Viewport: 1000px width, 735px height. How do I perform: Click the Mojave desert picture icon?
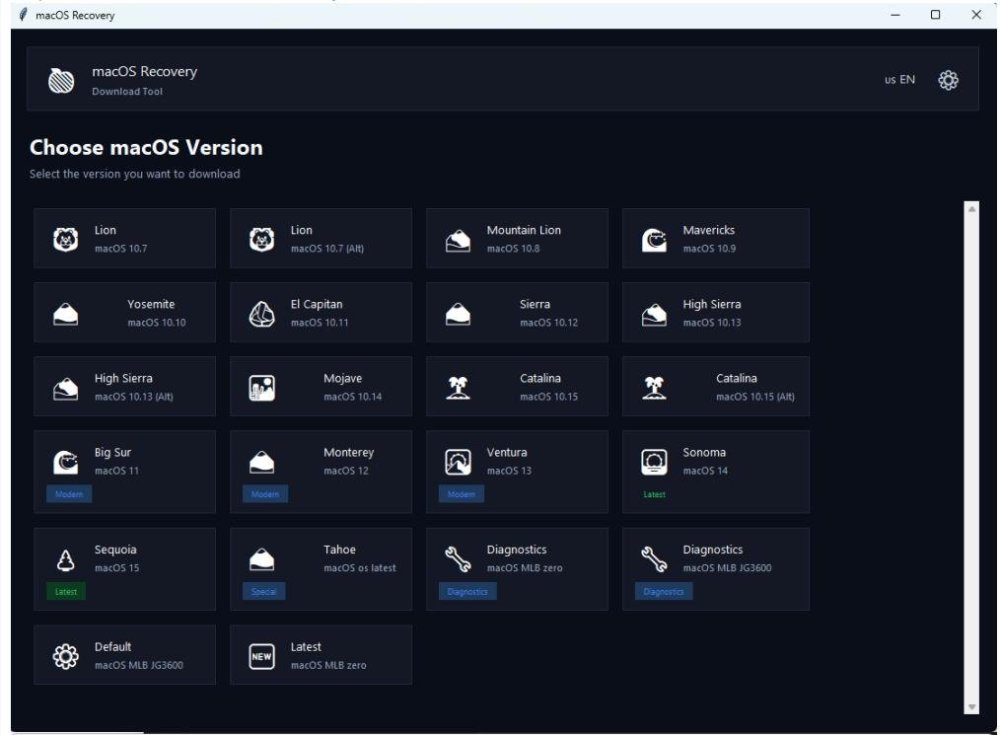point(261,388)
